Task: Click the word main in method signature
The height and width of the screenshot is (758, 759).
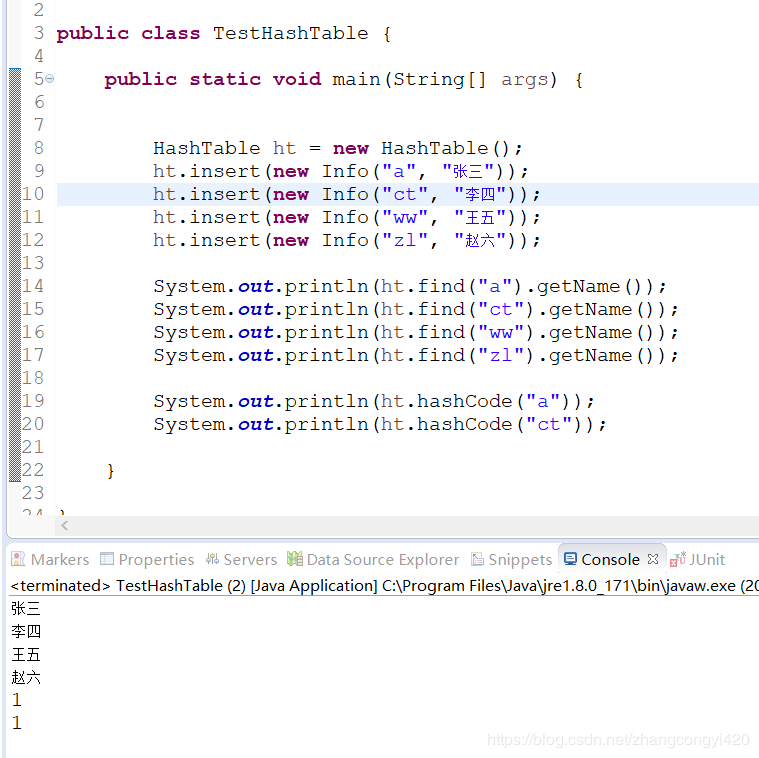Action: pos(356,79)
